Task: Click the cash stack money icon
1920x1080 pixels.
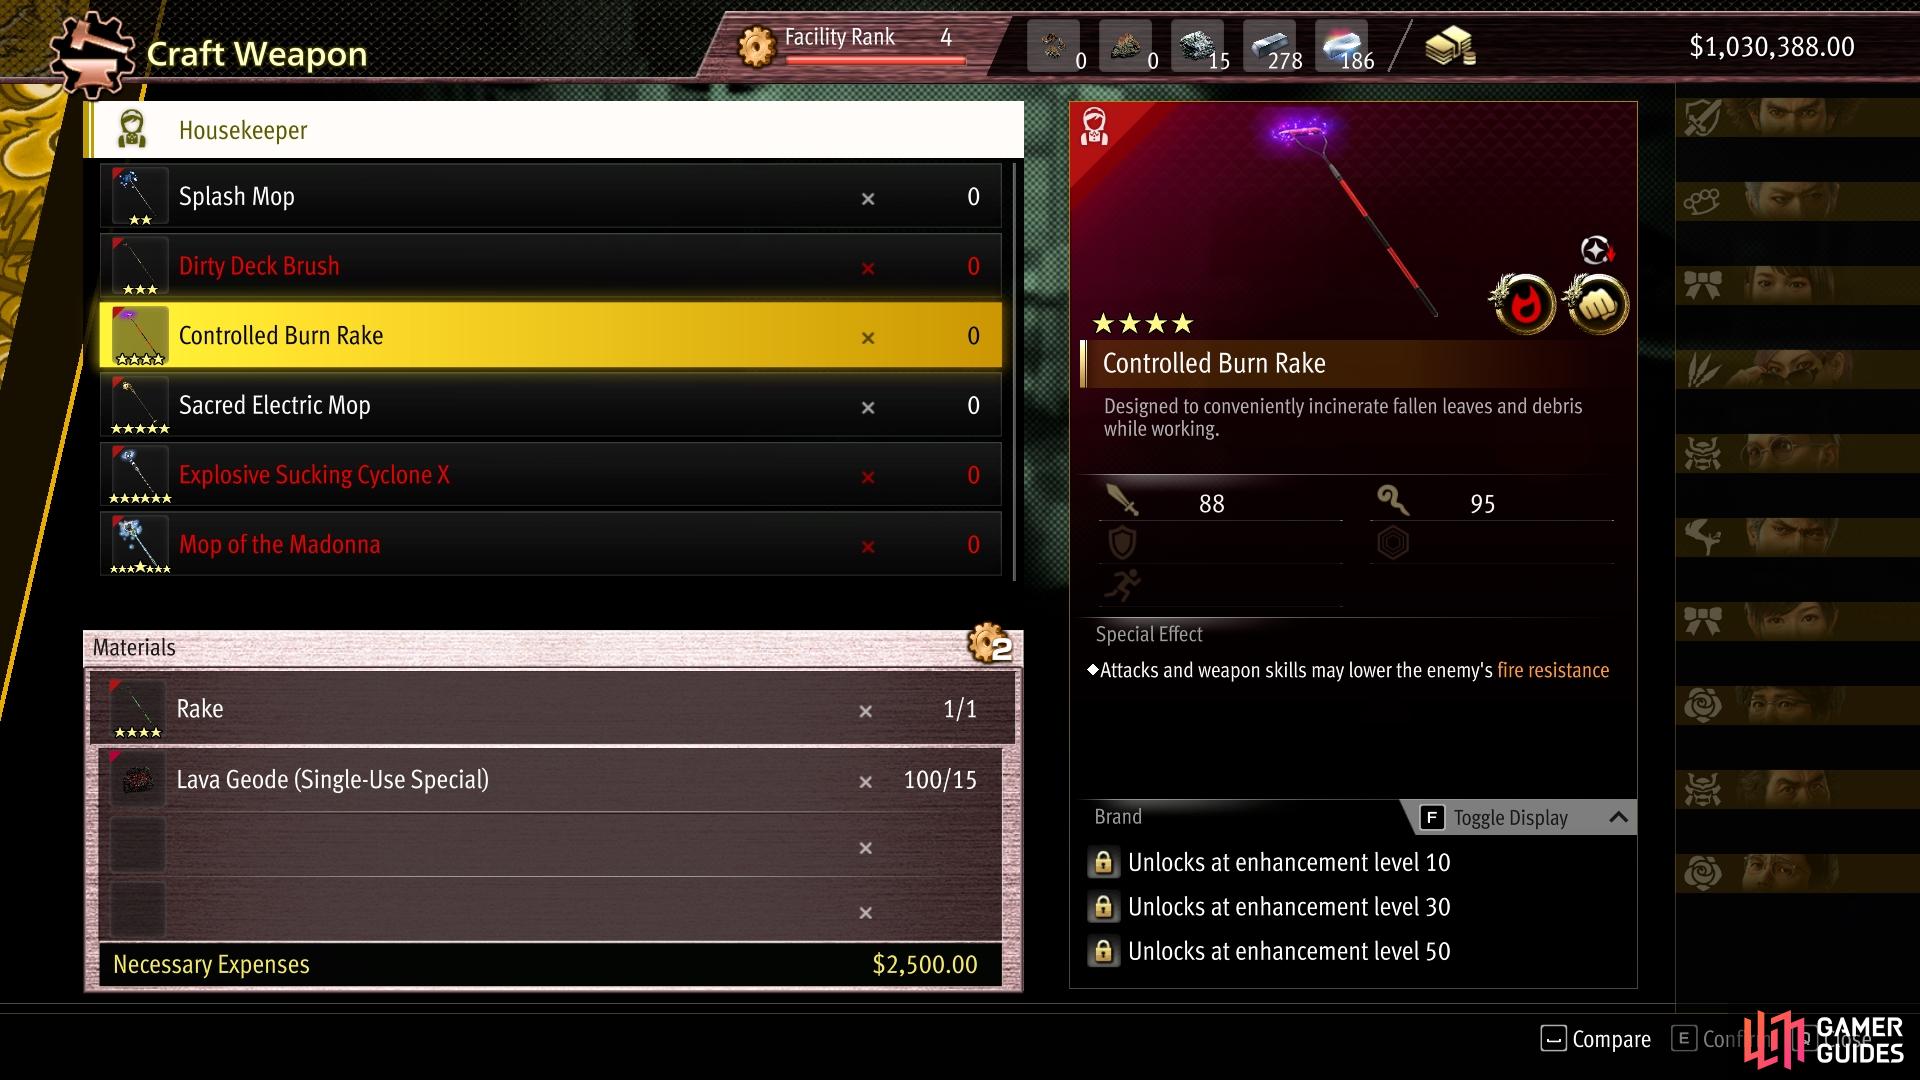Action: (1450, 46)
